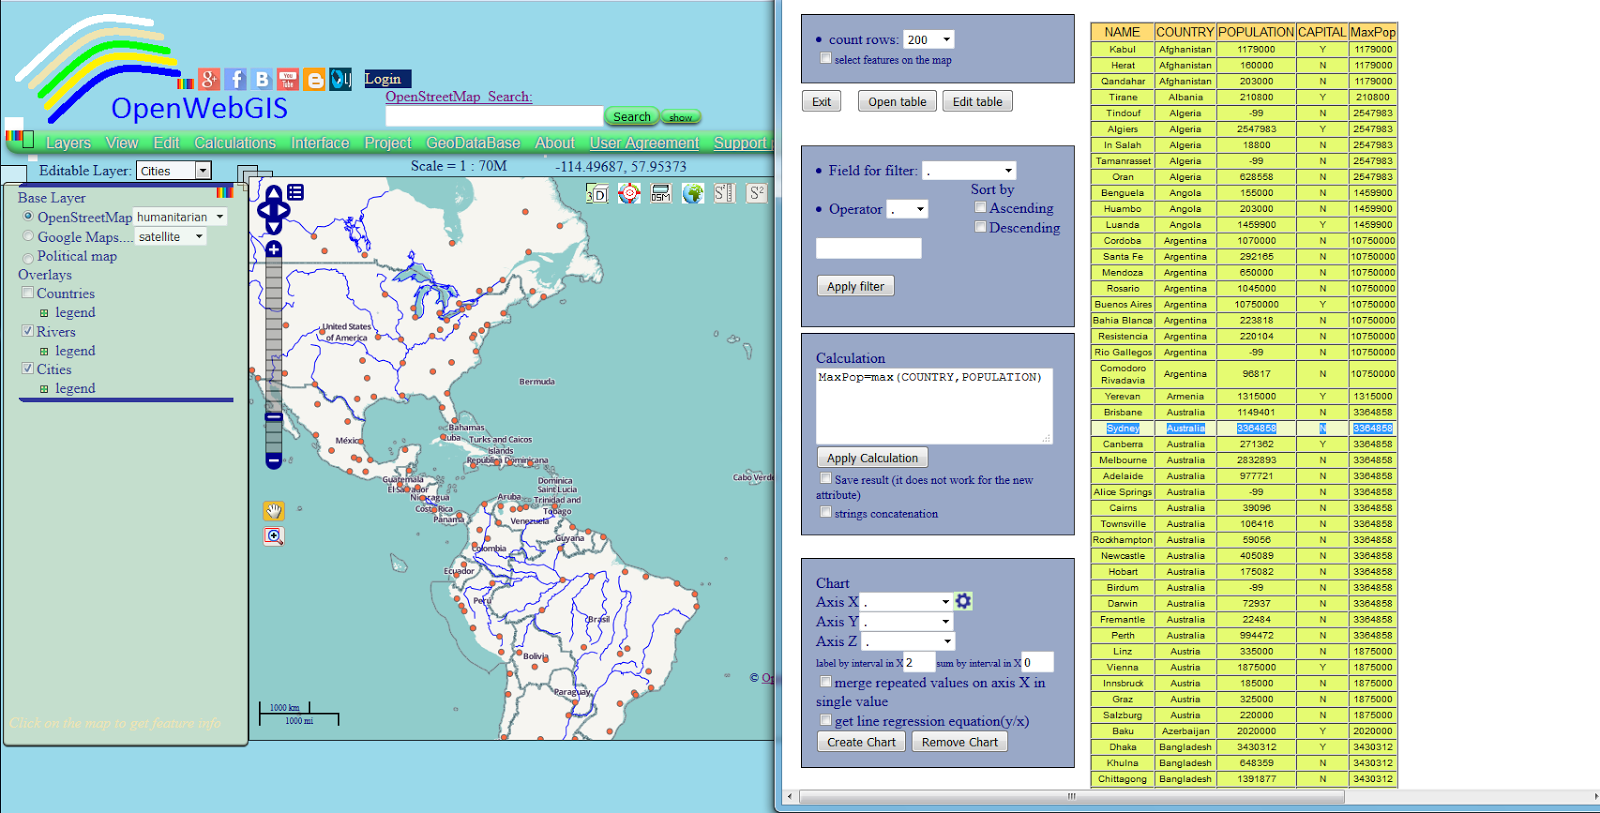Image resolution: width=1600 pixels, height=813 pixels.
Task: Open the VK social icon
Action: [262, 79]
